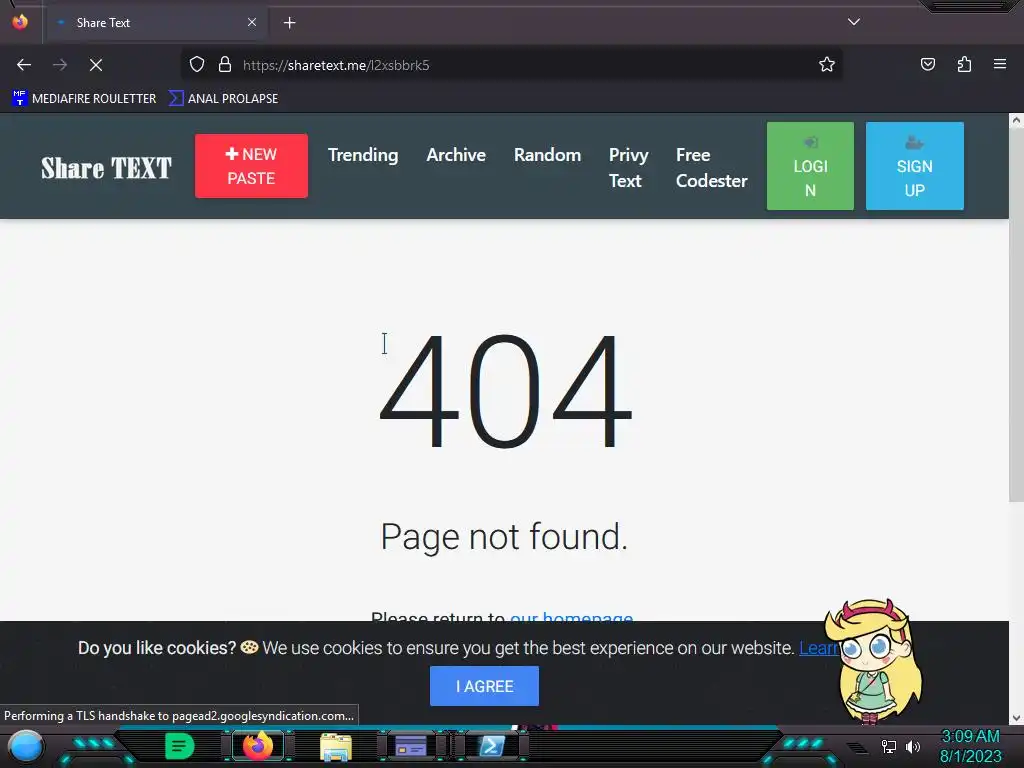Stop the page loading with the X button
Viewport: 1024px width, 768px height.
(96, 65)
